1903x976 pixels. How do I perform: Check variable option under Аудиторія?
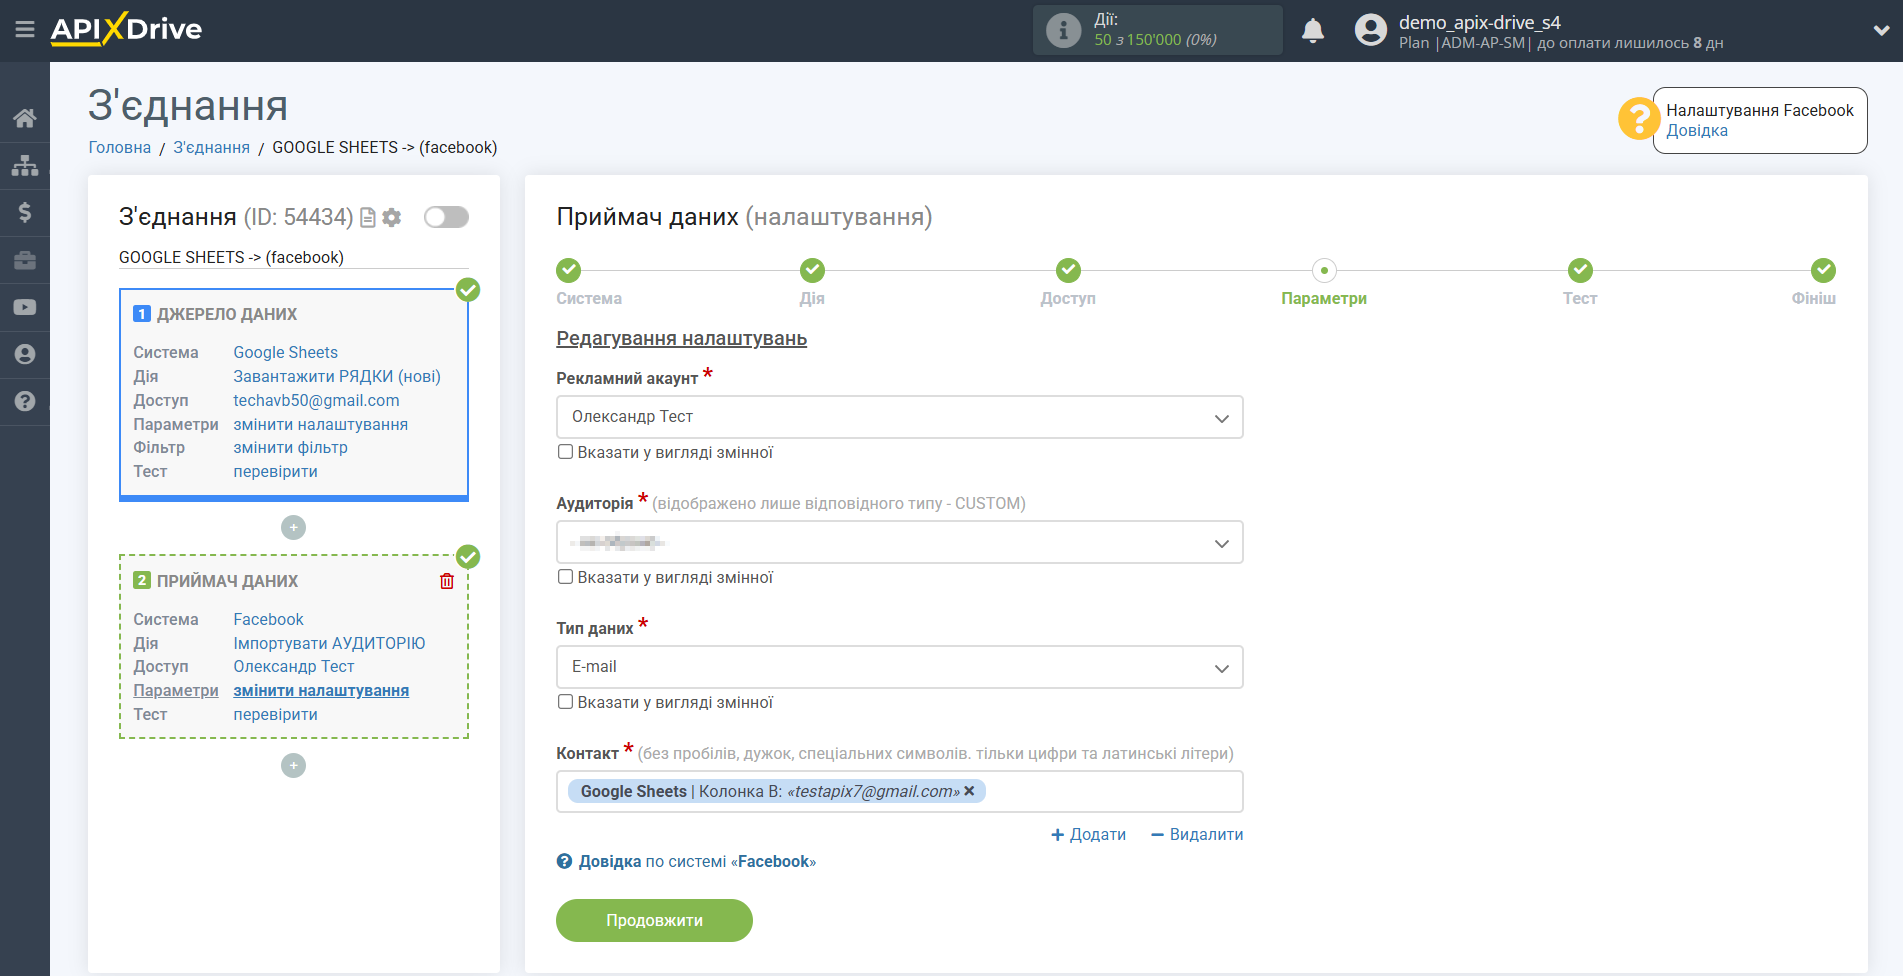point(565,577)
